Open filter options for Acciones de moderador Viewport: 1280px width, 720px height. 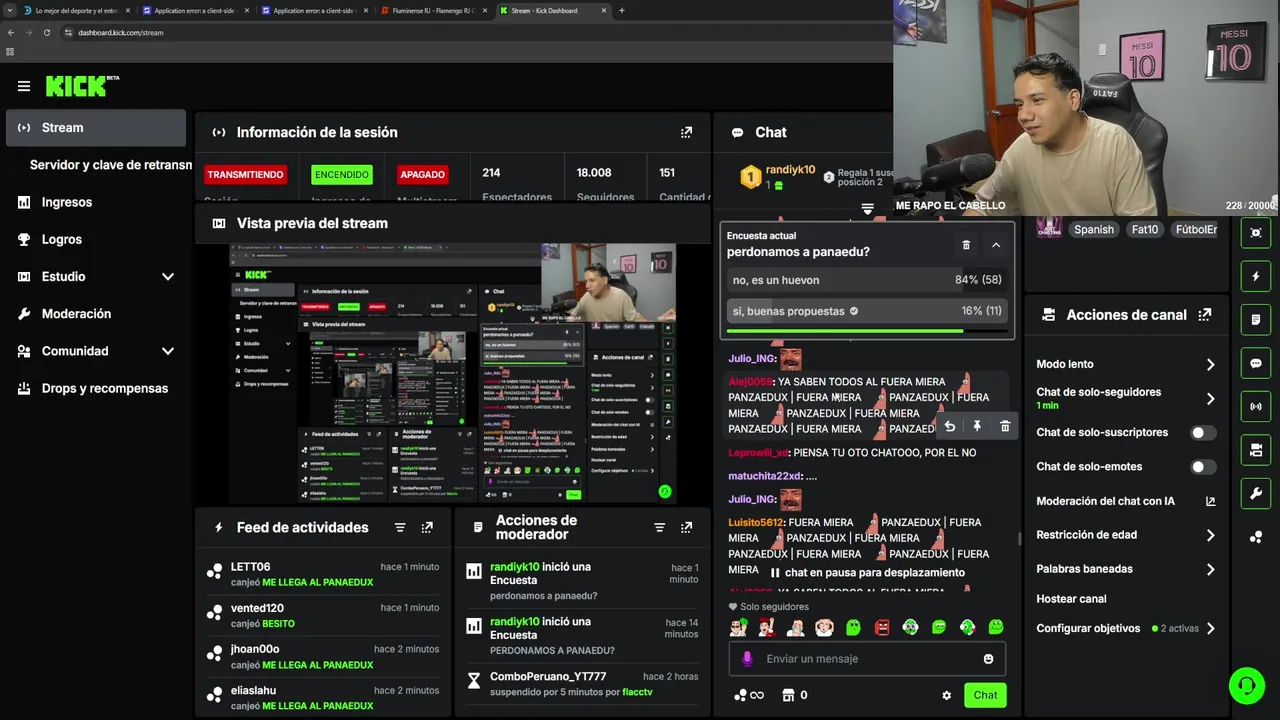(x=659, y=527)
